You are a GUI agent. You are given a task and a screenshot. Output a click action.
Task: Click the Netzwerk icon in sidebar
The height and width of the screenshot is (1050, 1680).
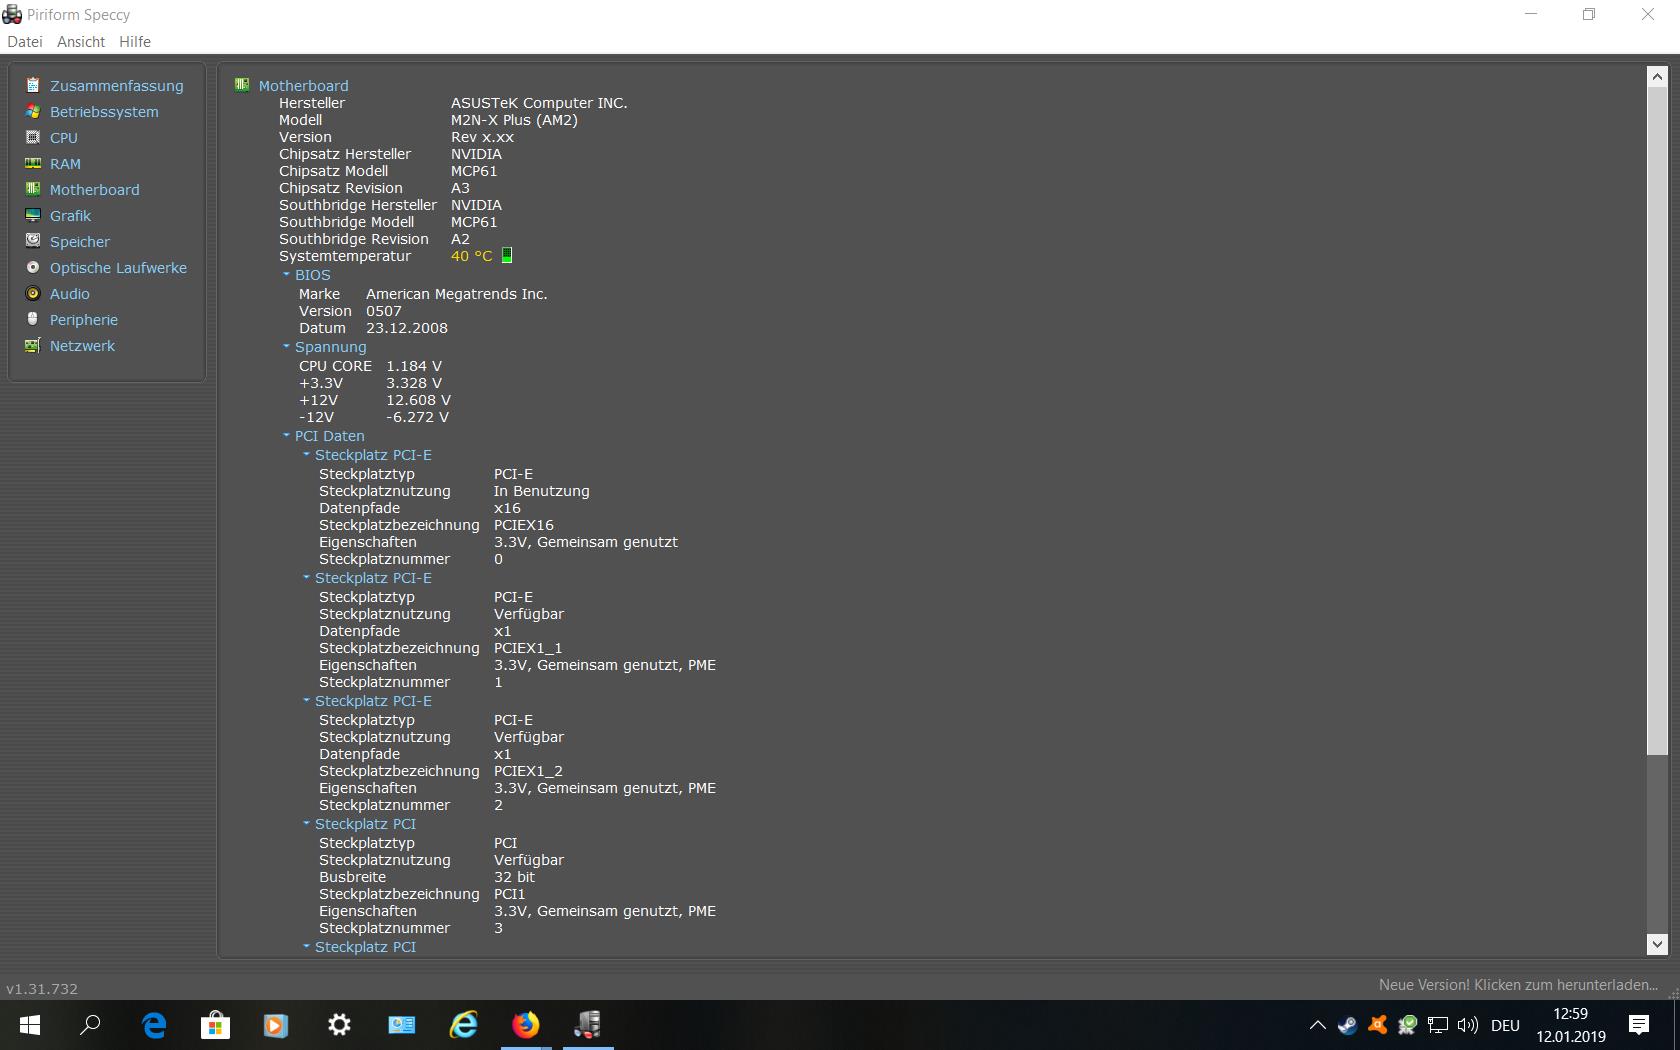pos(33,345)
